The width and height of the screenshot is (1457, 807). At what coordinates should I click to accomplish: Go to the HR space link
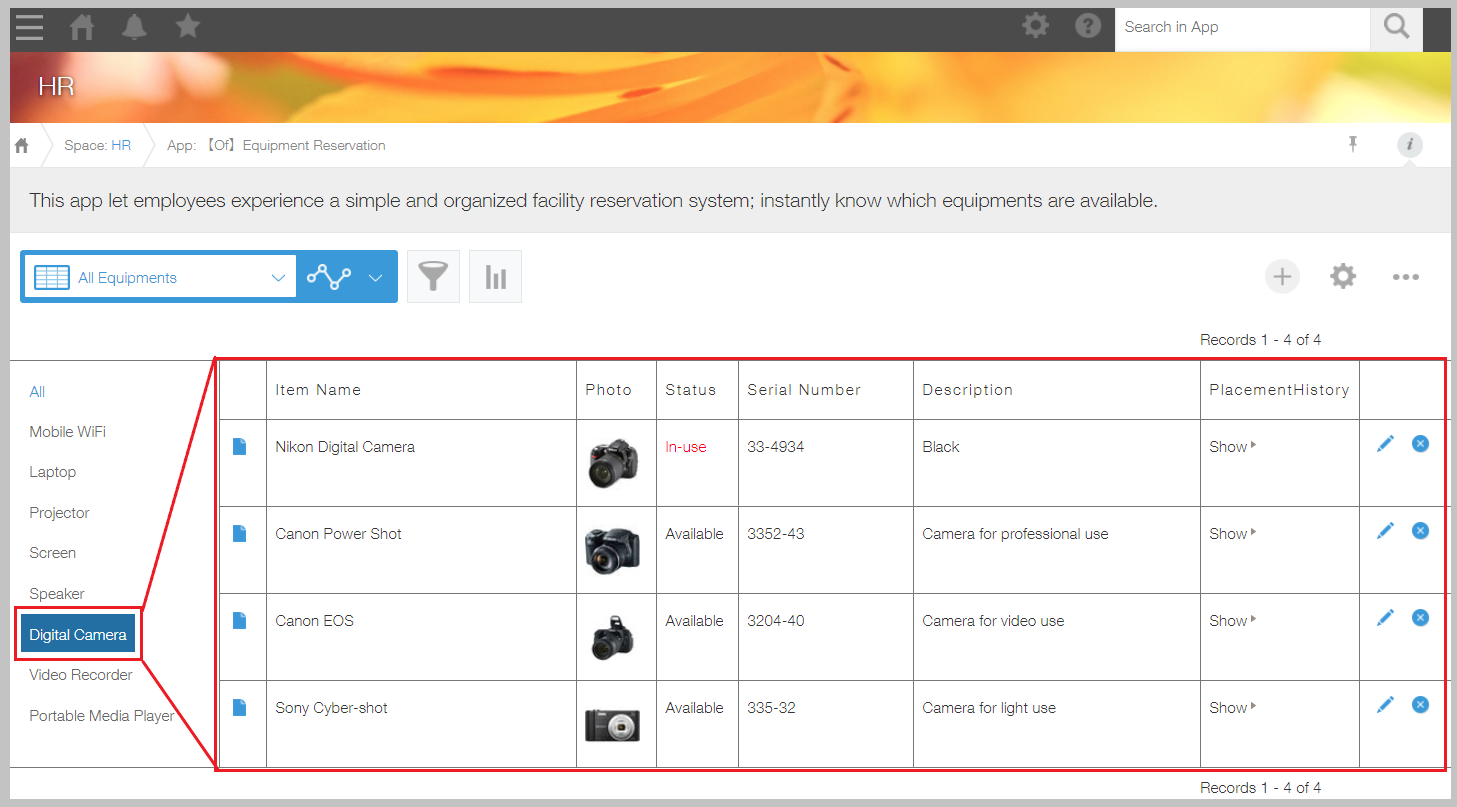pyautogui.click(x=120, y=146)
